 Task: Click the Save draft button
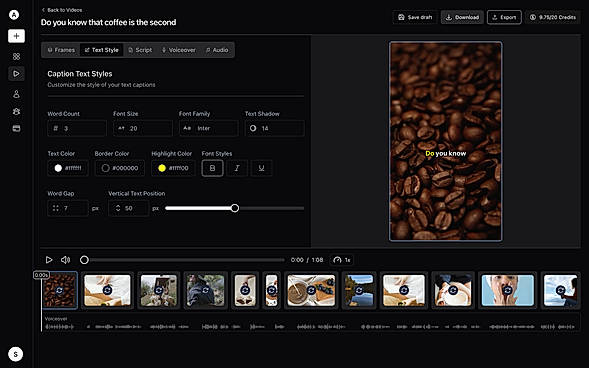[415, 17]
